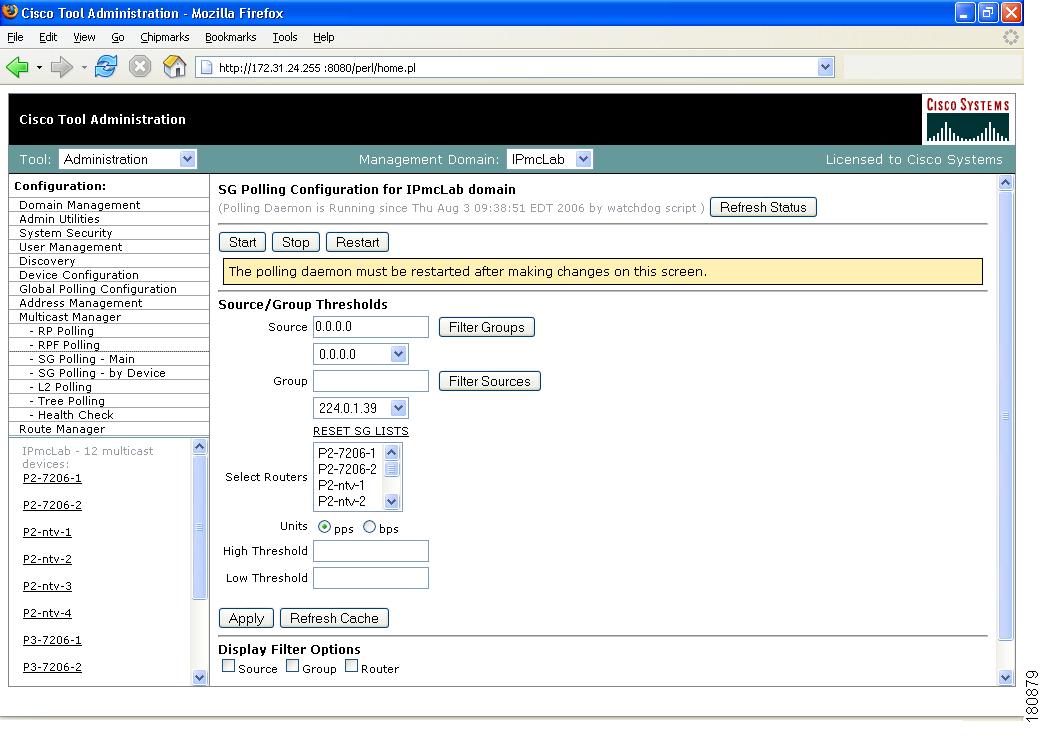This screenshot has width=1043, height=742.
Task: Open the Edit menu
Action: point(48,37)
